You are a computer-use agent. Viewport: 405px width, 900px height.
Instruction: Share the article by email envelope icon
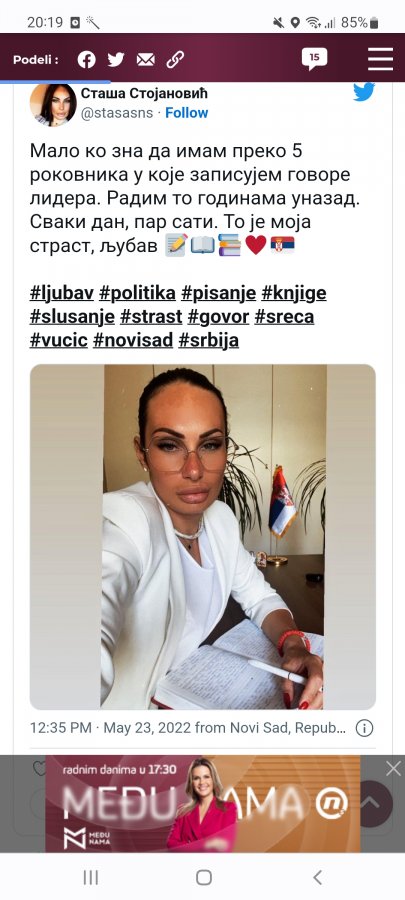[x=146, y=59]
